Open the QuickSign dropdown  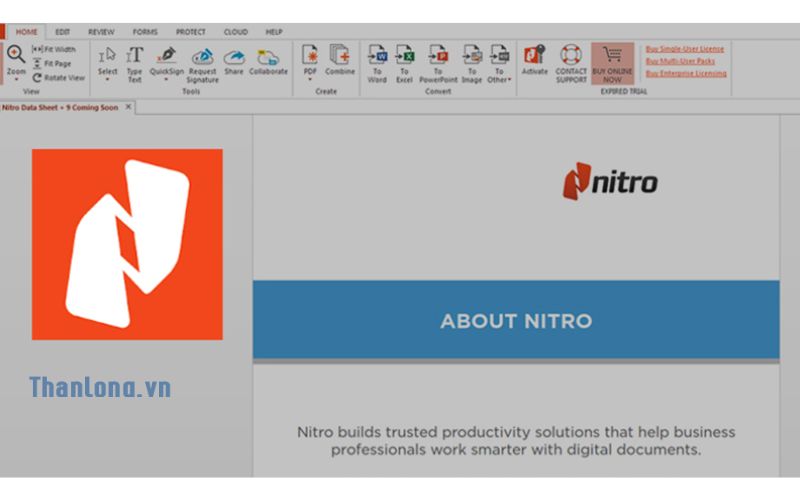point(167,80)
